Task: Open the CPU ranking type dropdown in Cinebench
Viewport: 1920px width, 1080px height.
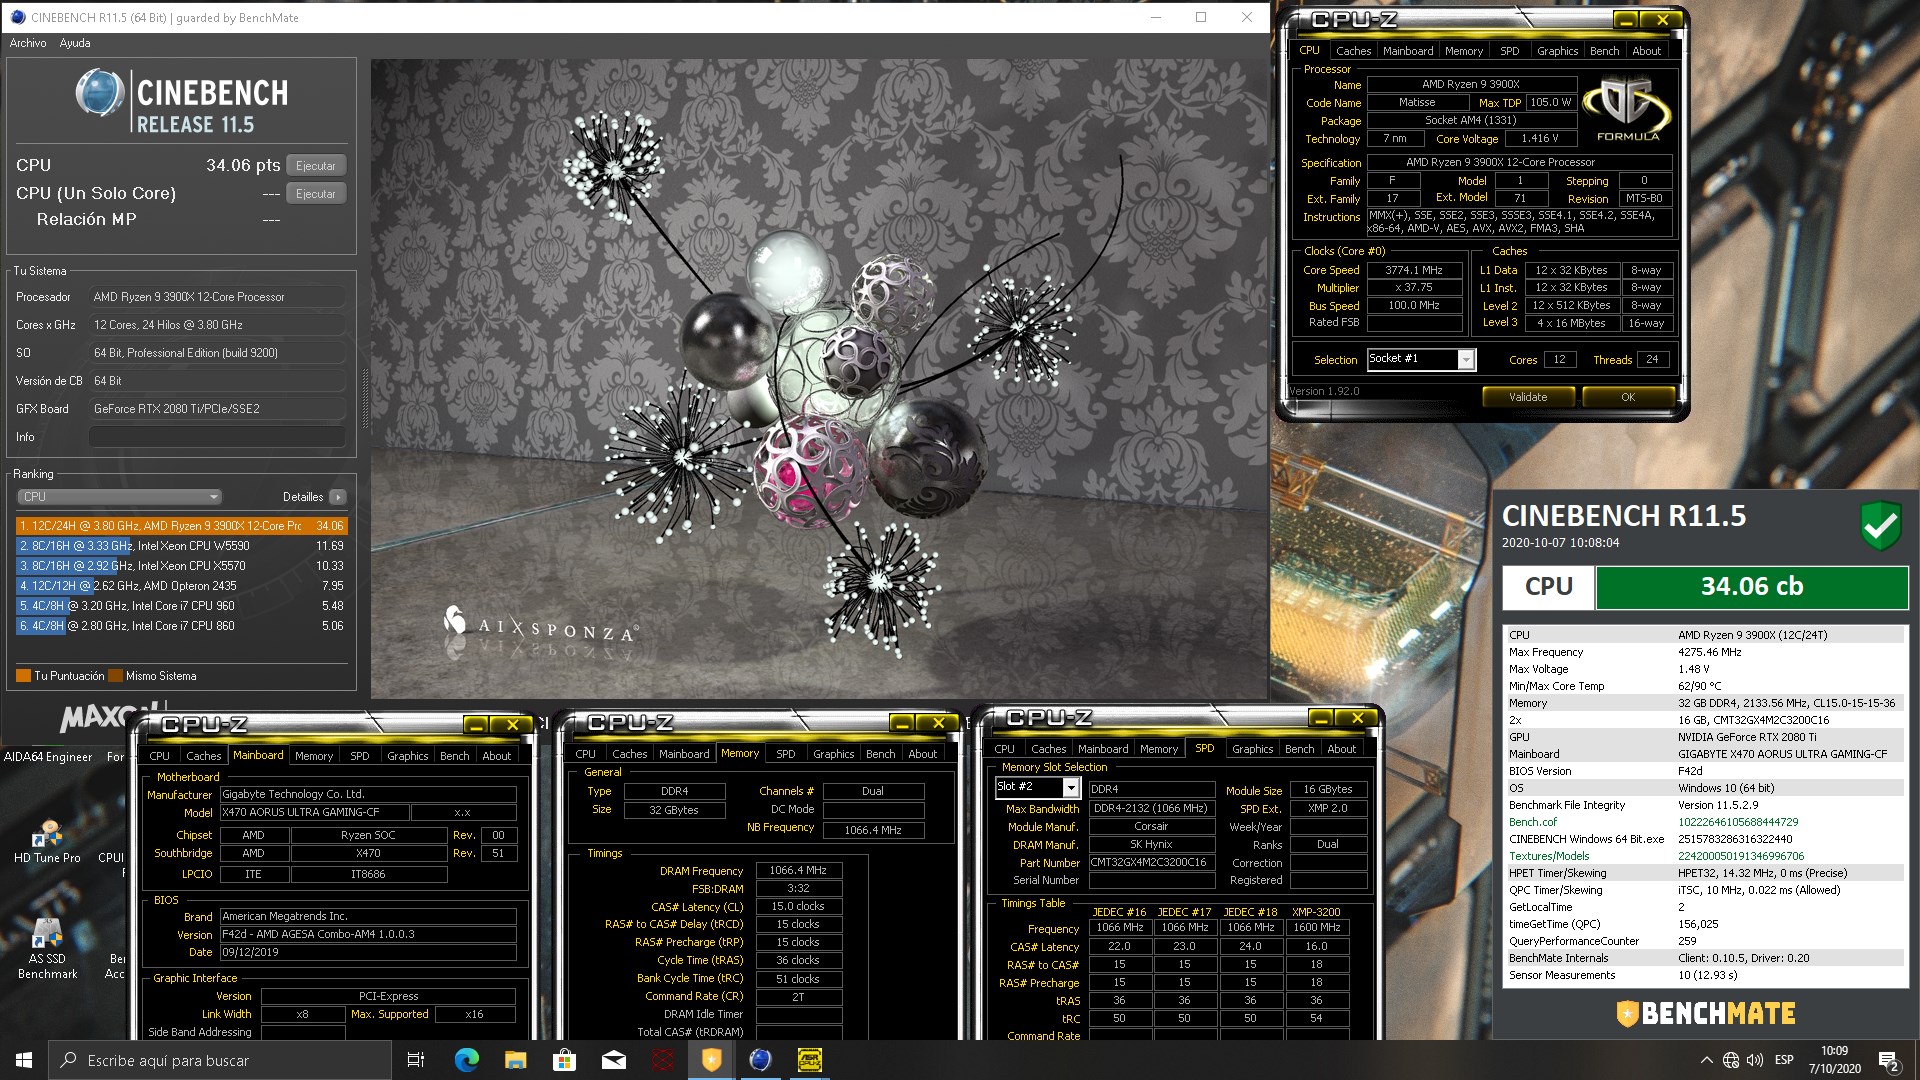Action: pos(119,497)
